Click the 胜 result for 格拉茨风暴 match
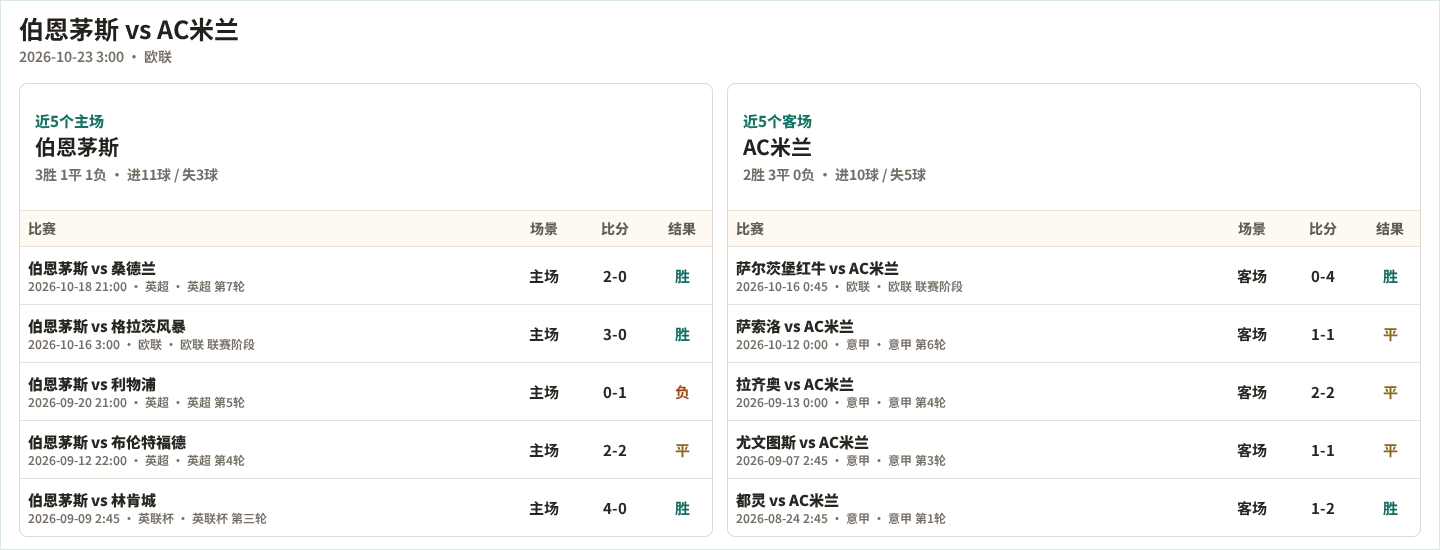The width and height of the screenshot is (1440, 550). [x=682, y=334]
